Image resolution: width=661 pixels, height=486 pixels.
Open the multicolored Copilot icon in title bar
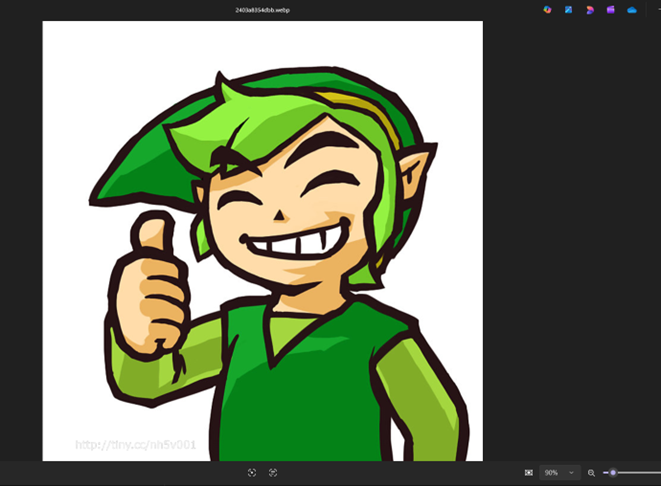[x=547, y=10]
